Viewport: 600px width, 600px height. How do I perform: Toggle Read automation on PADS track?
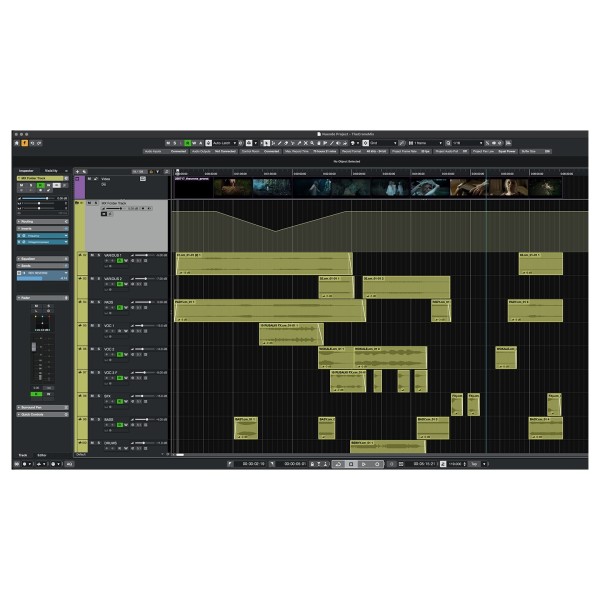pos(119,308)
